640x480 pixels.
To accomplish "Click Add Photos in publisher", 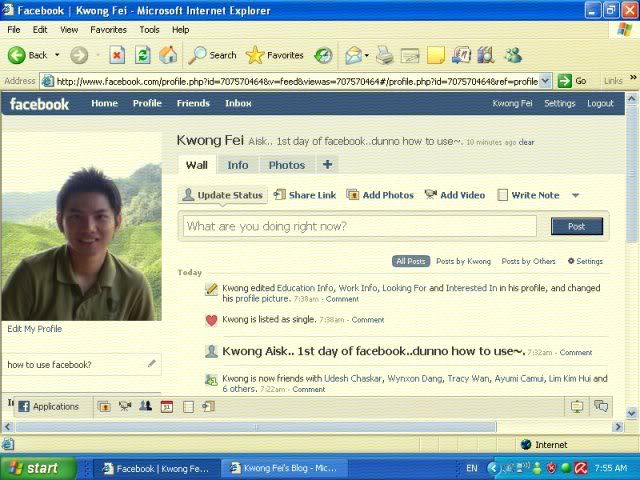I will click(x=380, y=195).
